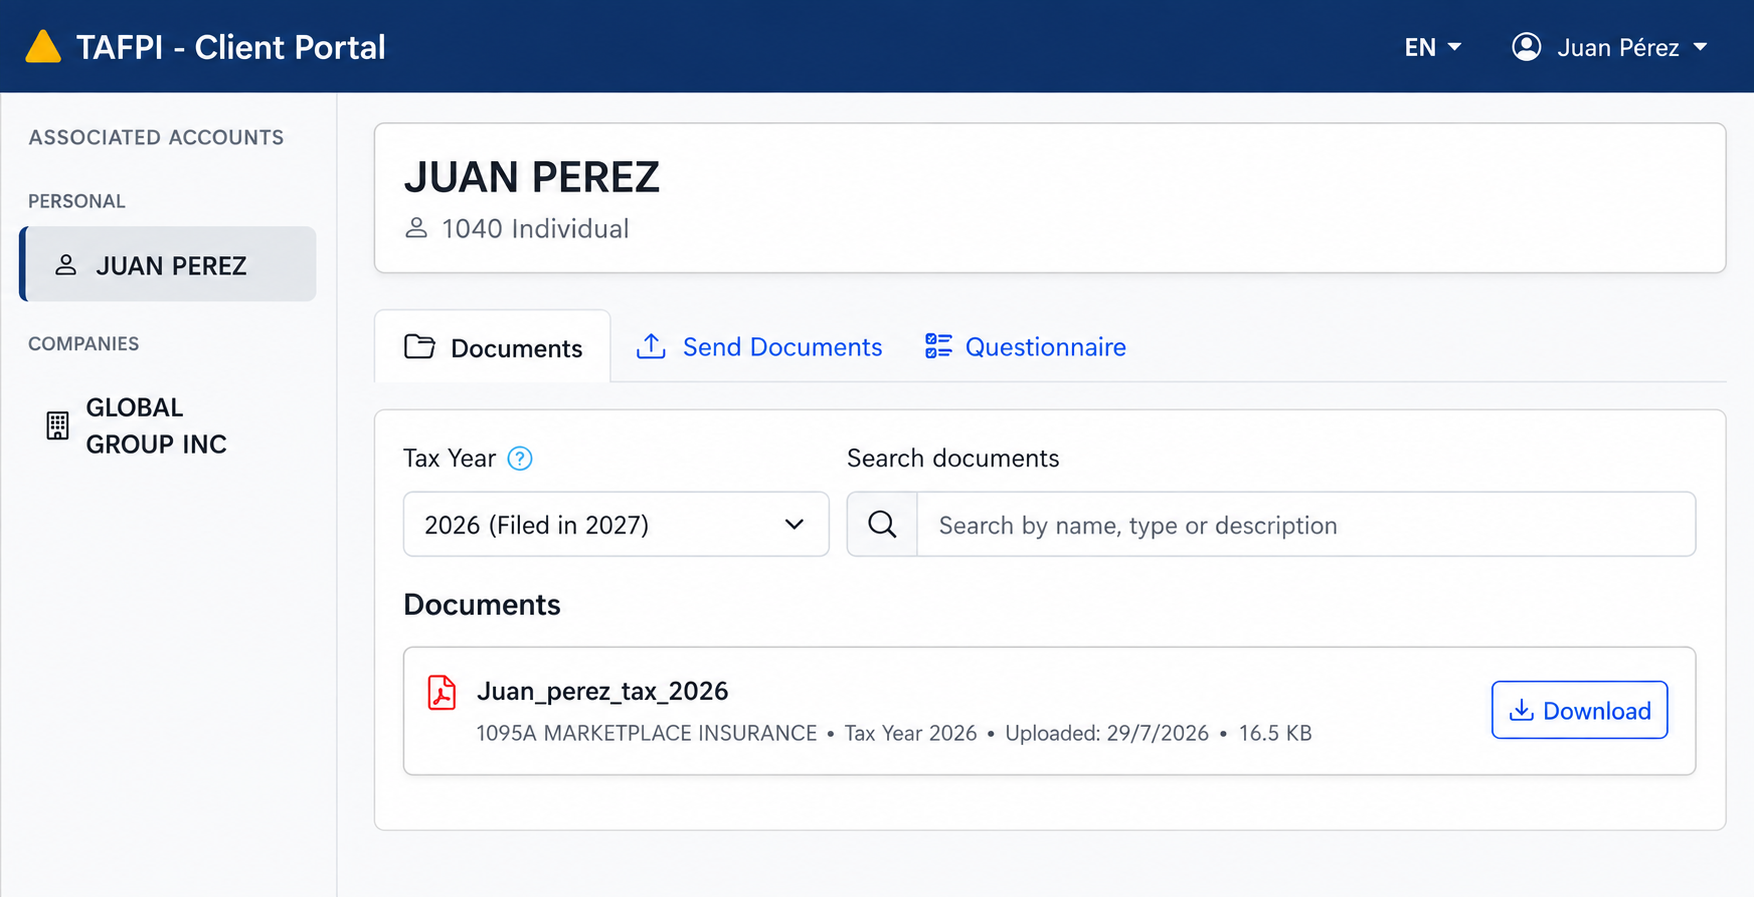1754x897 pixels.
Task: Click the JUAN PEREZ page heading
Action: [x=532, y=177]
